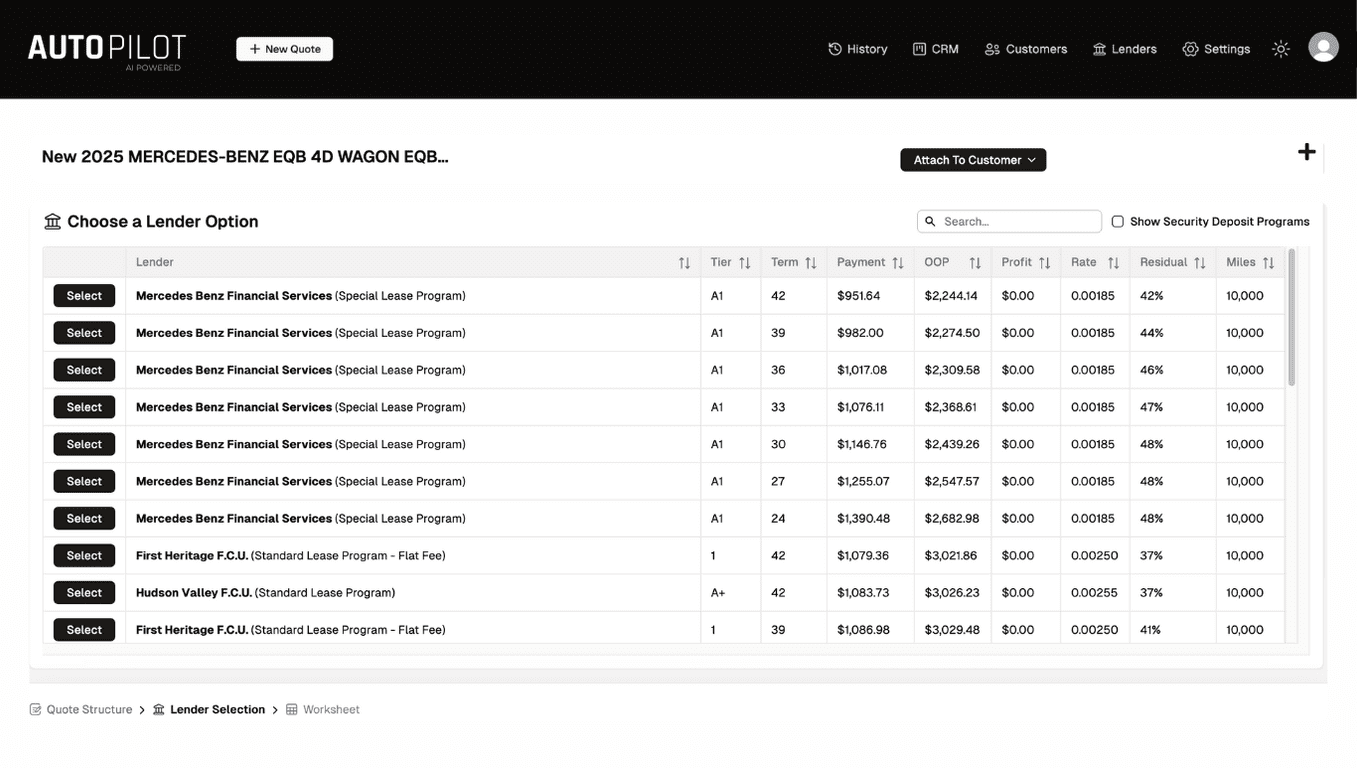
Task: Sort by Rate column arrows
Action: pyautogui.click(x=1113, y=263)
